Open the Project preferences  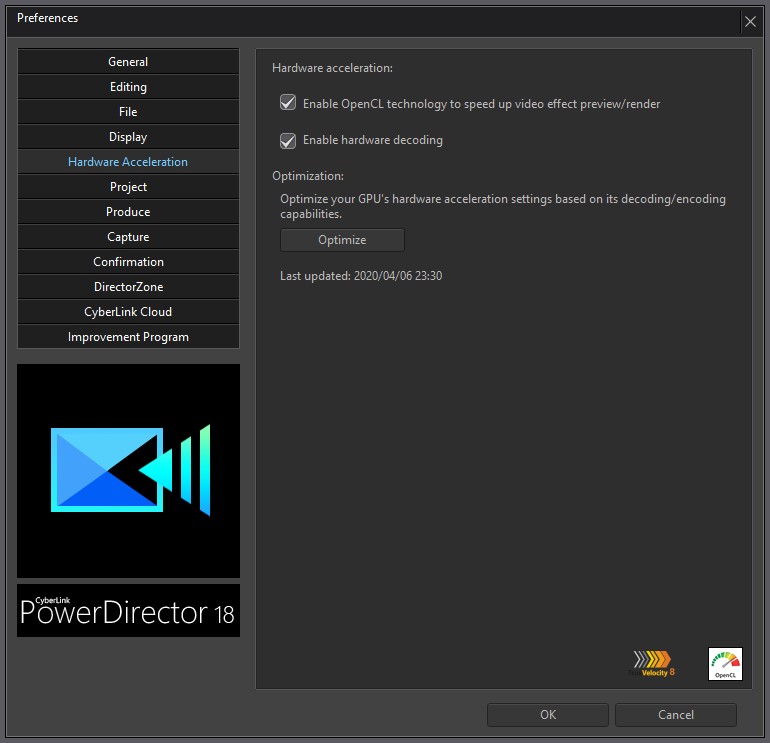[128, 187]
